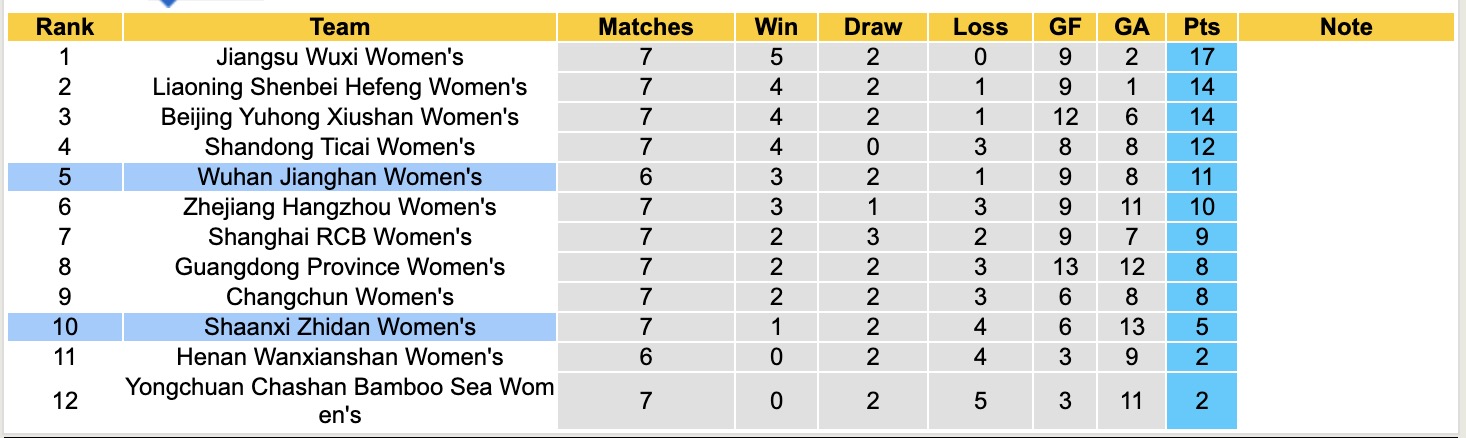
Task: Select Beijing Yuhong Xiushan Women's team
Action: 340,117
